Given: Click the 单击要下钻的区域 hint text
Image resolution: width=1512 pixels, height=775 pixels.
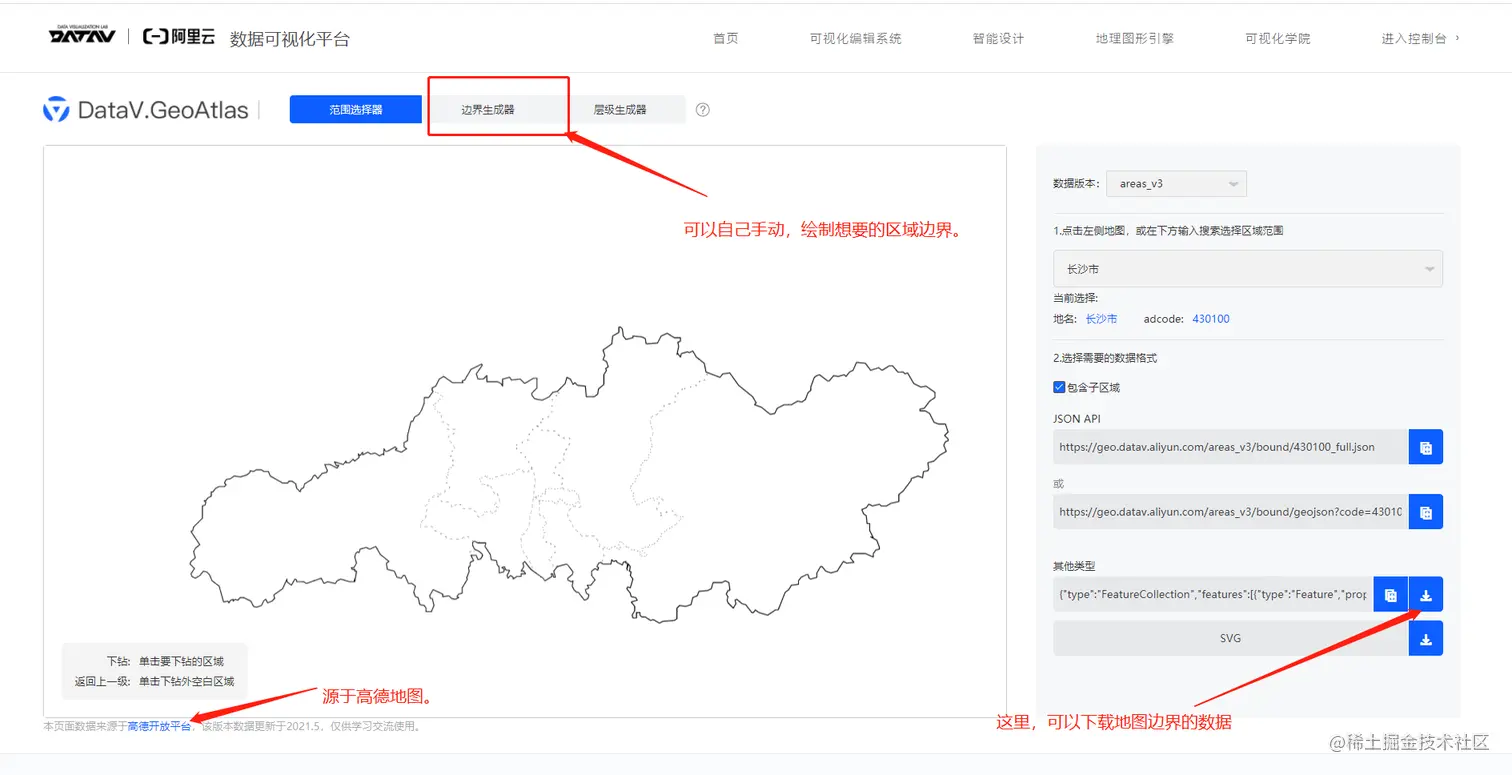Looking at the screenshot, I should point(181,661).
